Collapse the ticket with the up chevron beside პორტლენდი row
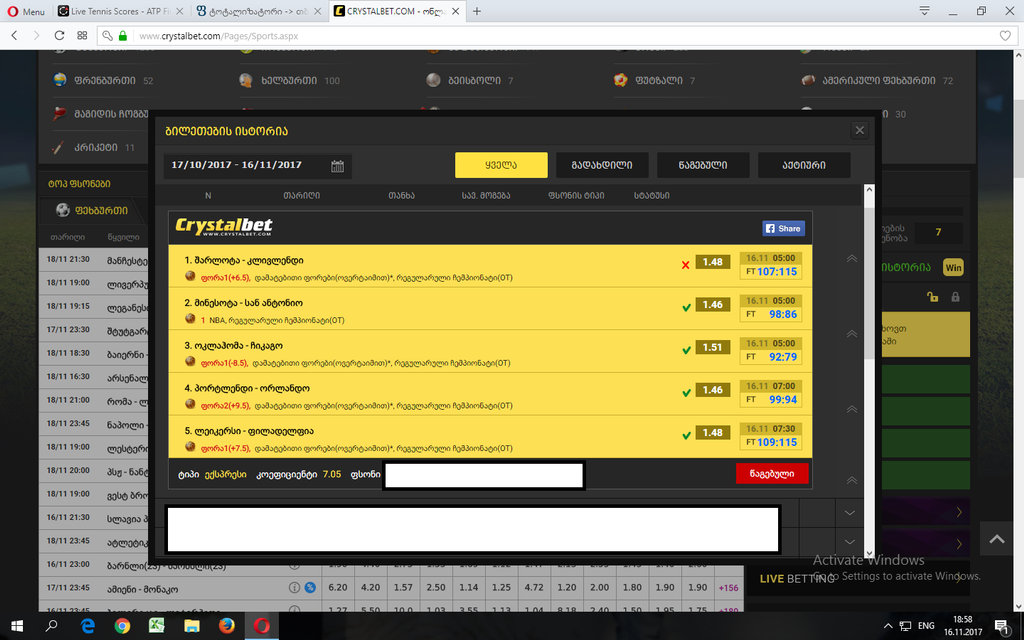 pos(852,409)
